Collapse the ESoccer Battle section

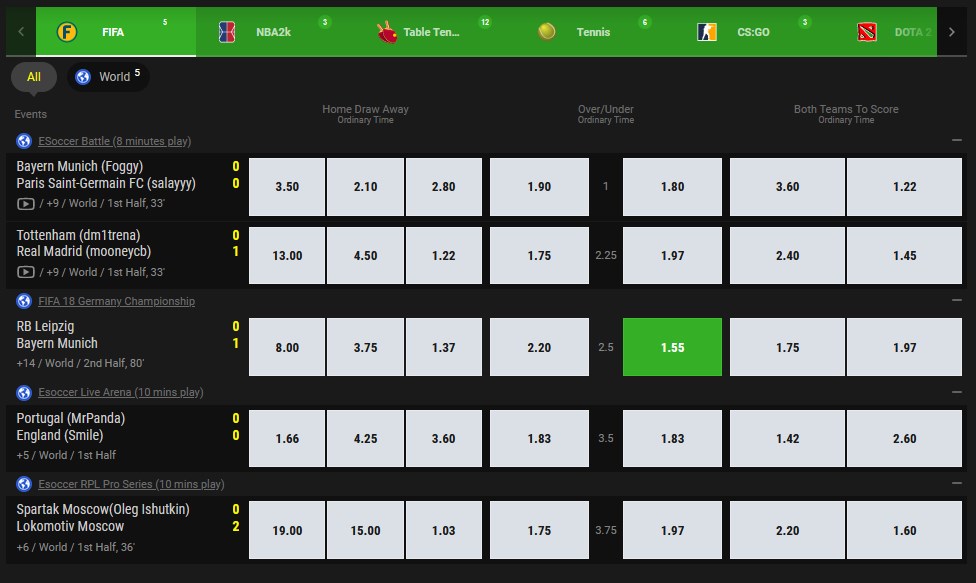[x=957, y=140]
